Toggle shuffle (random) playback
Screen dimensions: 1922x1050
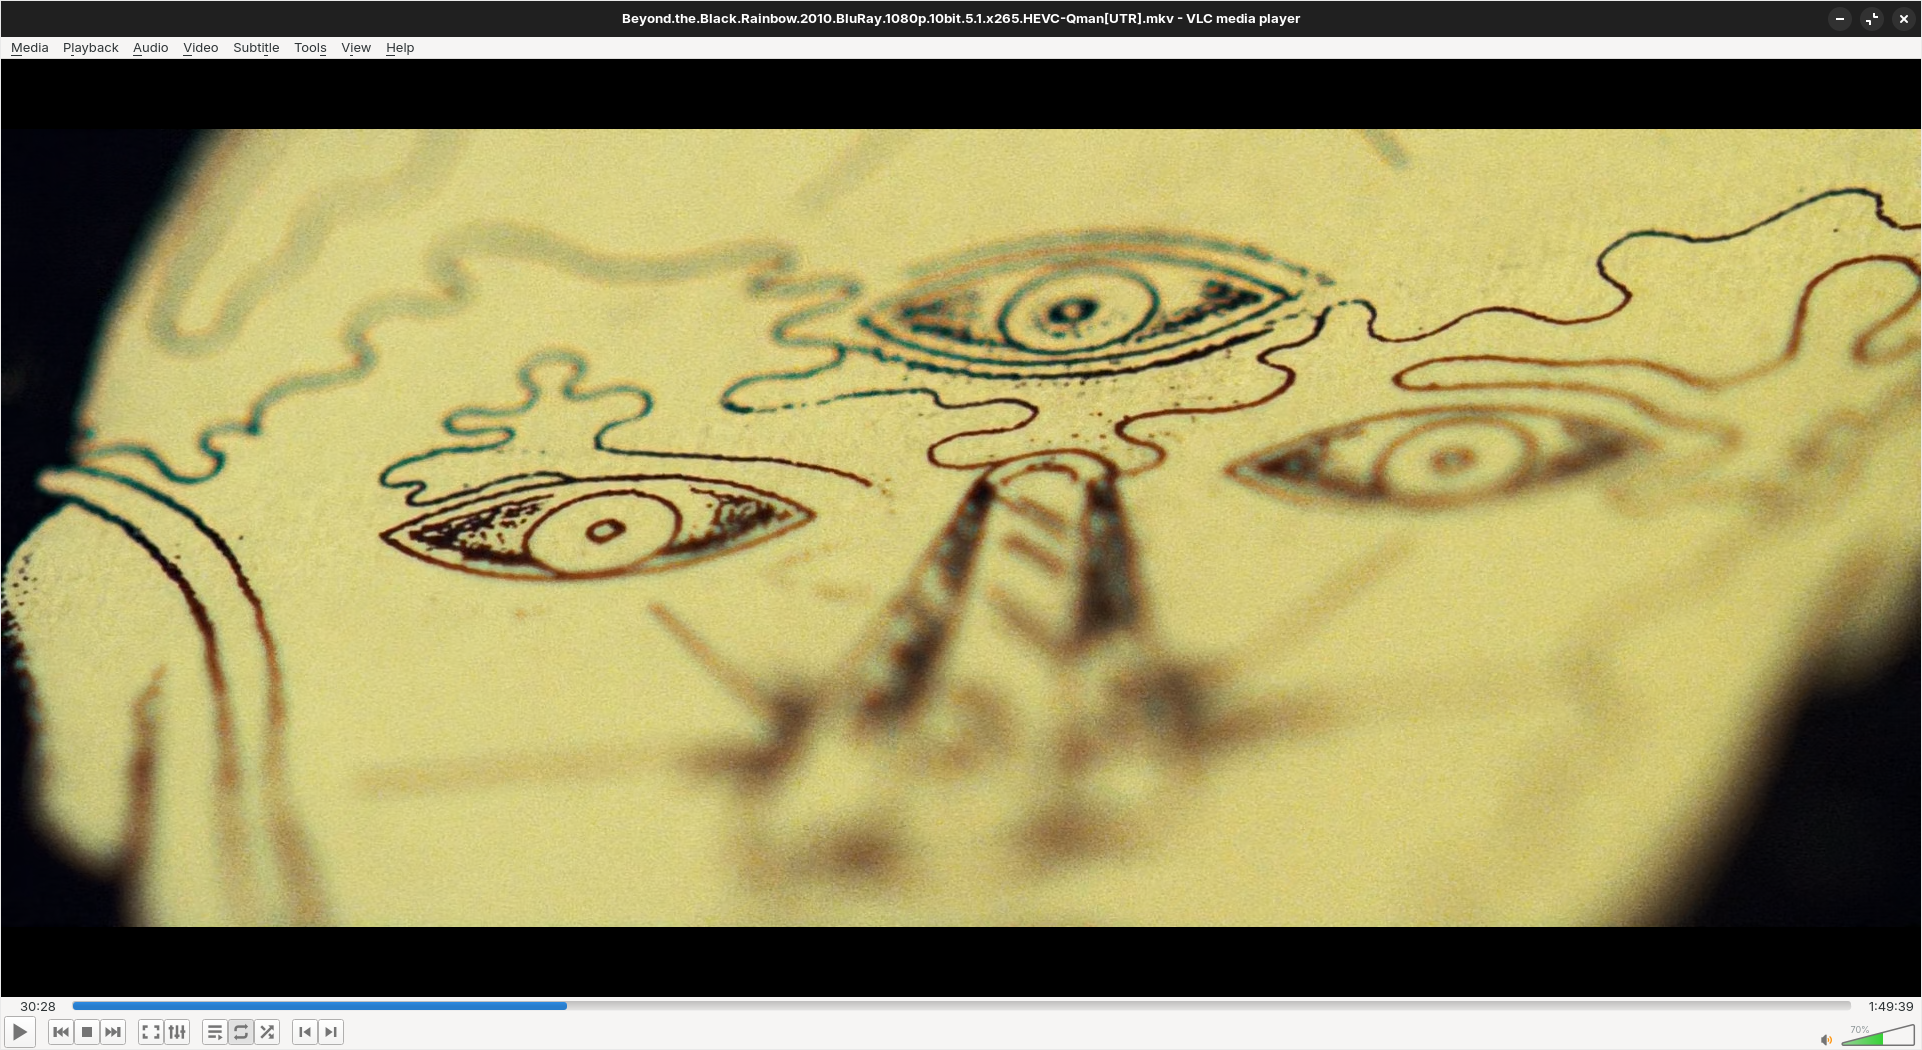tap(267, 1032)
